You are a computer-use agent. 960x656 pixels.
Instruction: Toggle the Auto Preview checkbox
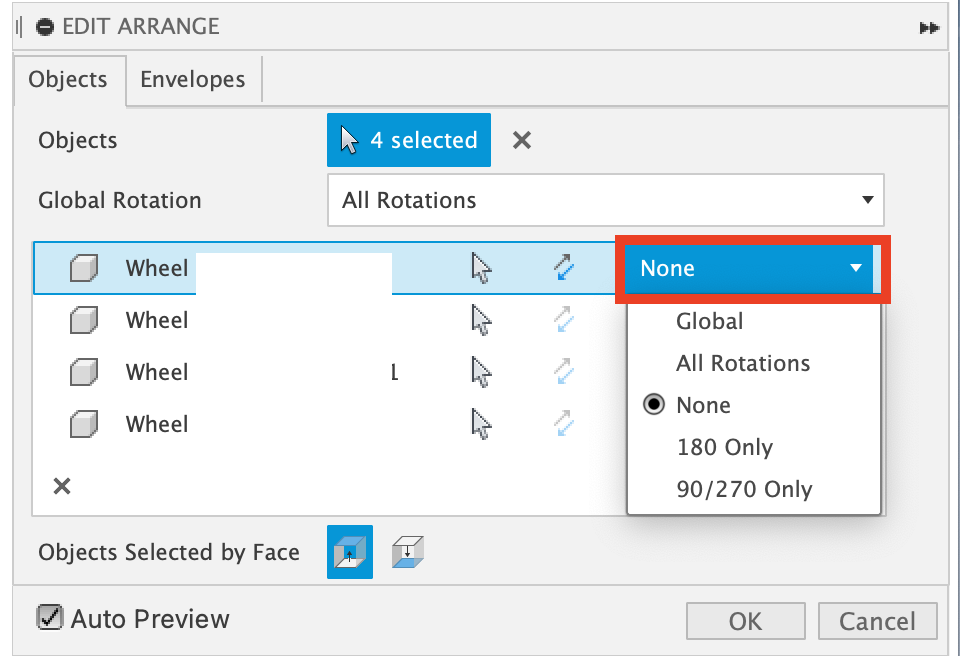pyautogui.click(x=50, y=618)
